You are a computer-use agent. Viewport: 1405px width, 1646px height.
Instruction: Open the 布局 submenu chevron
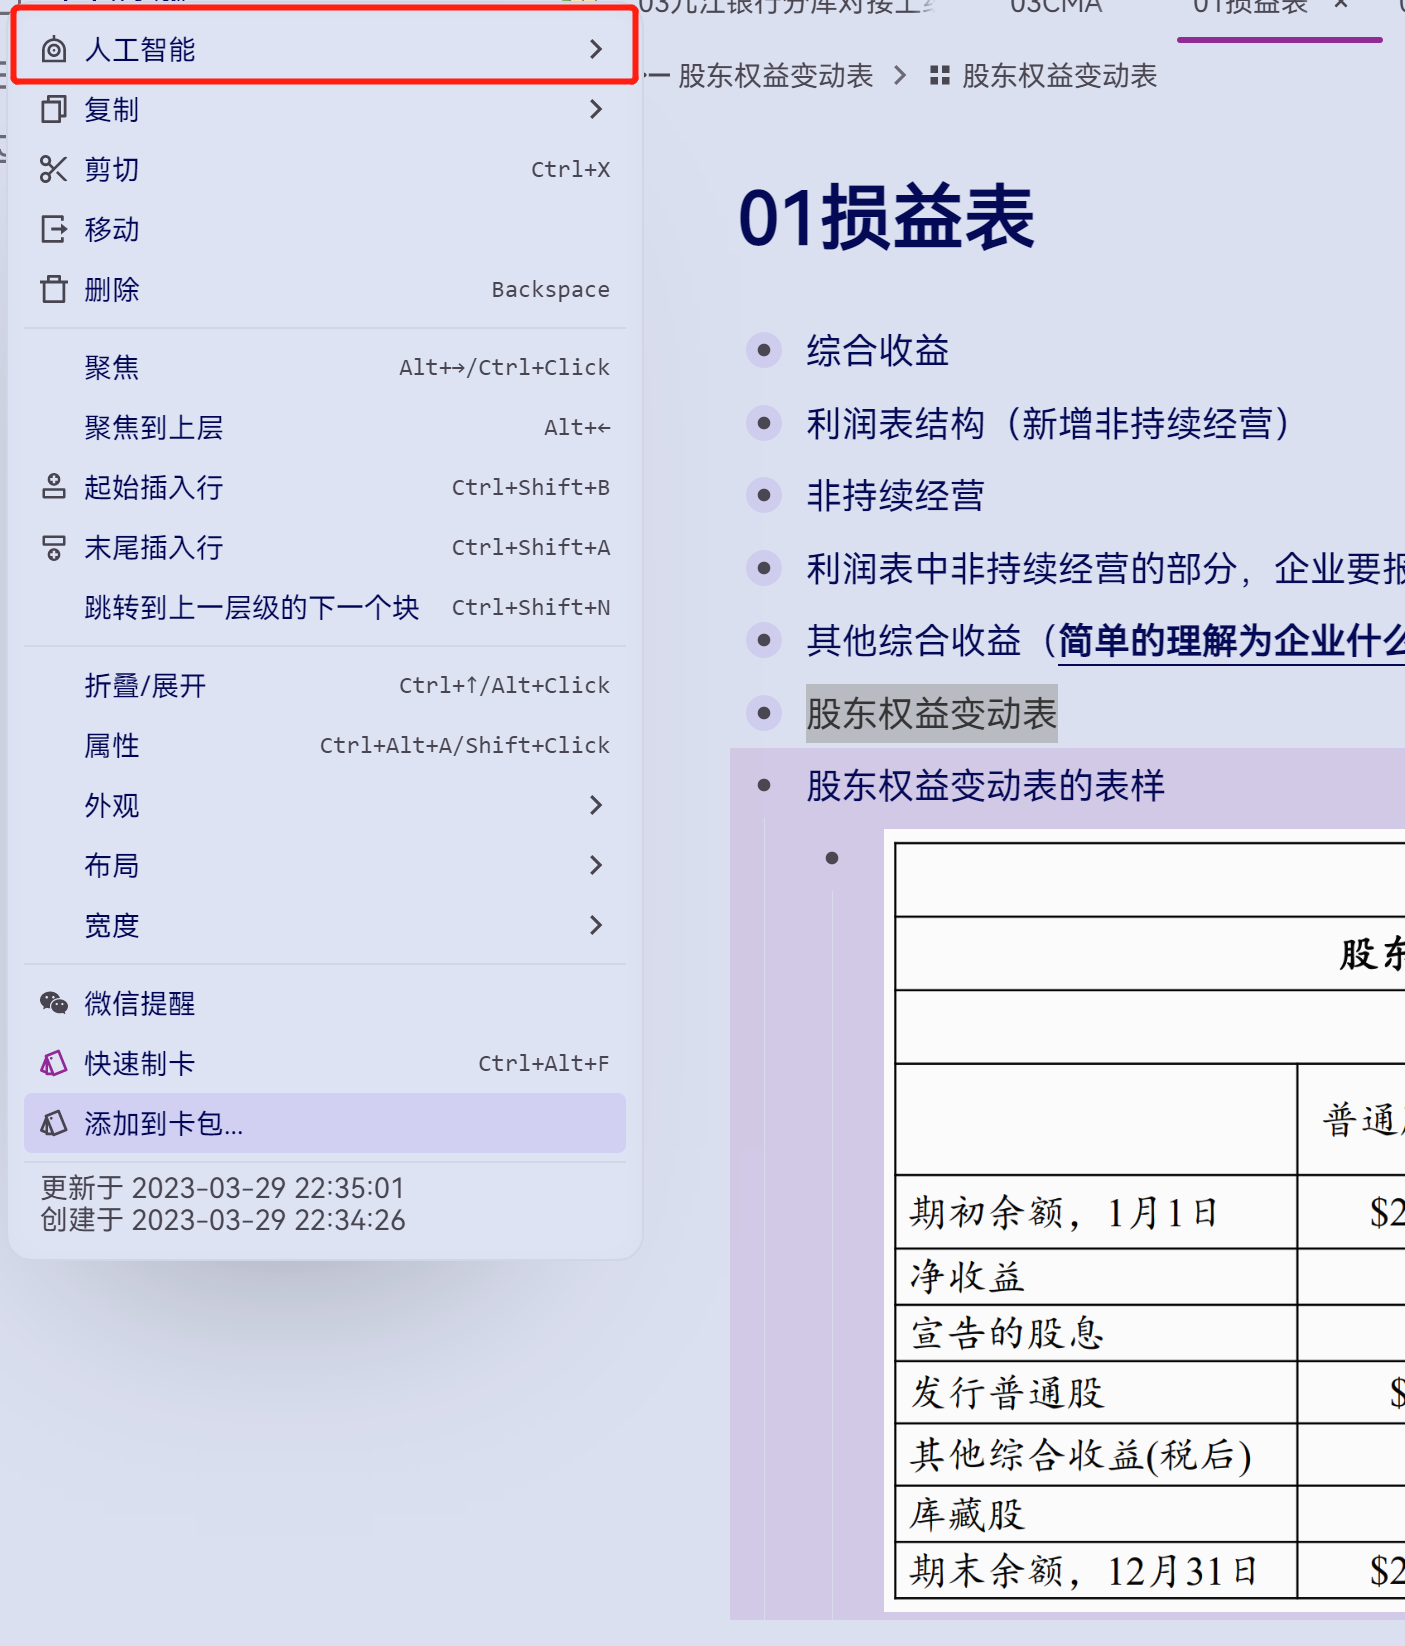(596, 866)
